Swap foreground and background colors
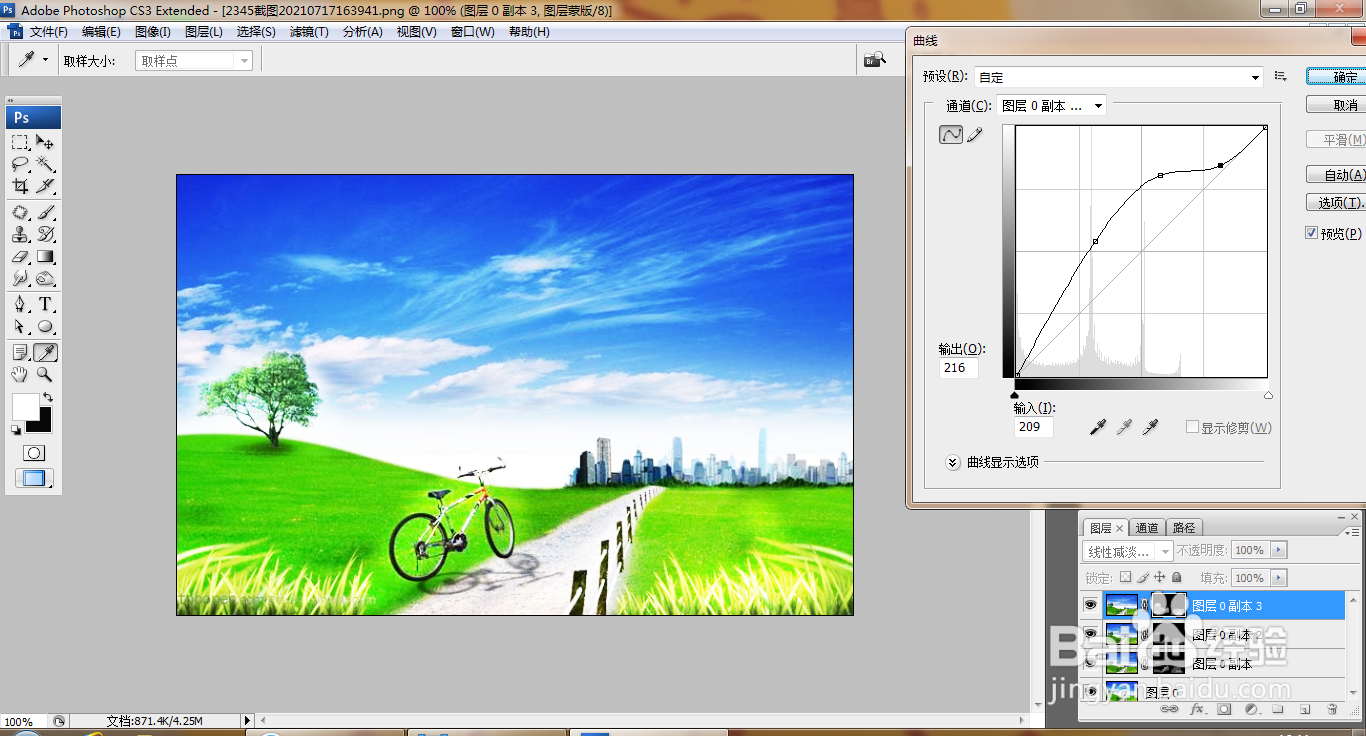Viewport: 1366px width, 736px height. 47,397
